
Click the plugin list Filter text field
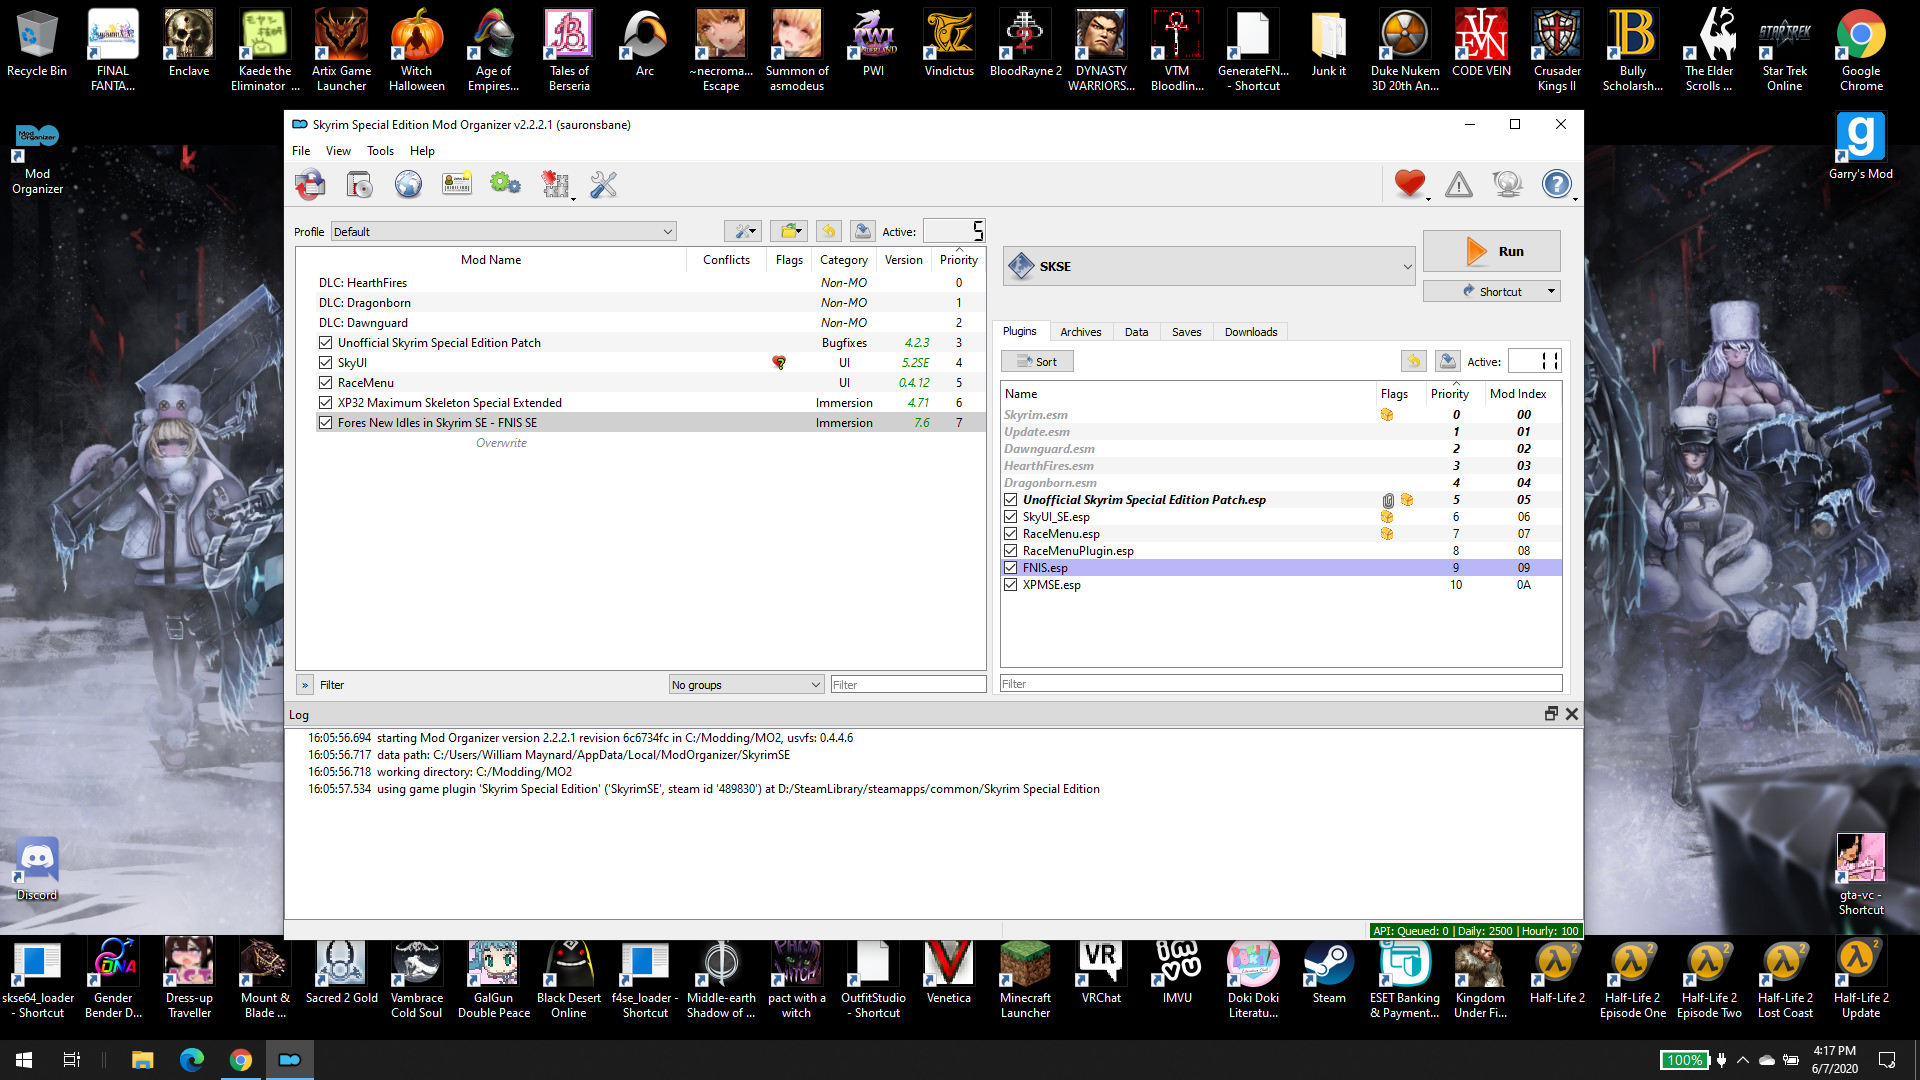1281,684
